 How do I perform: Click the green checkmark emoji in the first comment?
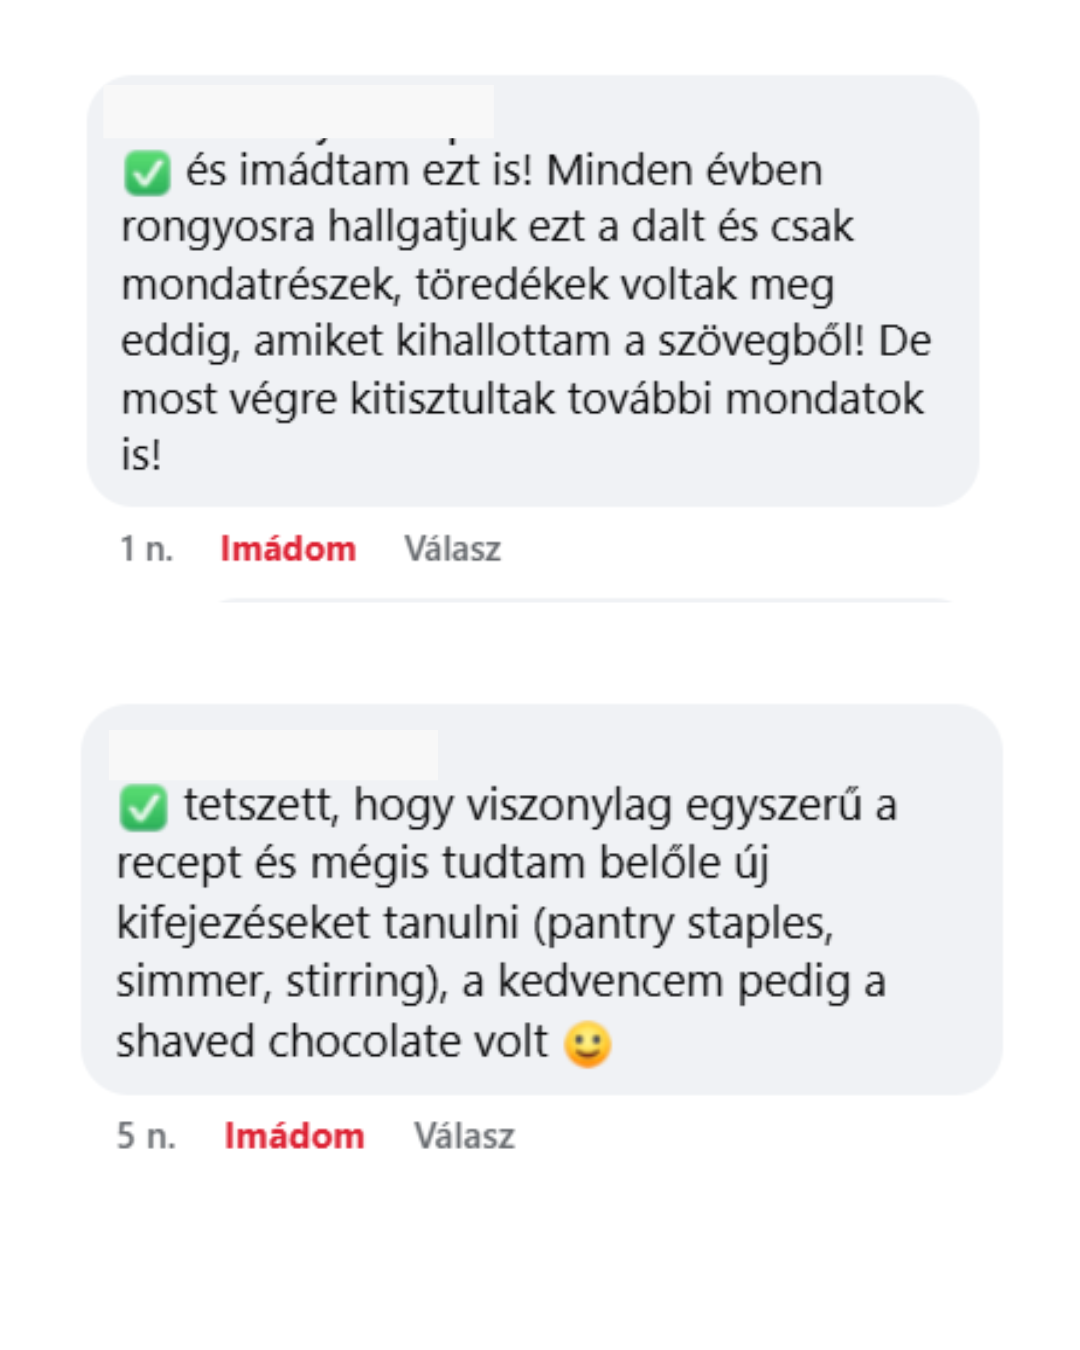coord(147,173)
